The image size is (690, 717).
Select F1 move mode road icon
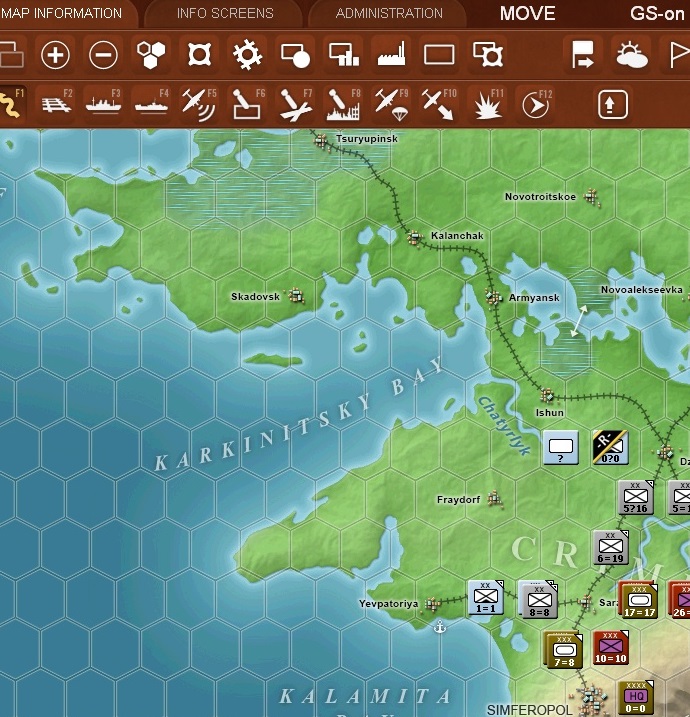pos(11,104)
